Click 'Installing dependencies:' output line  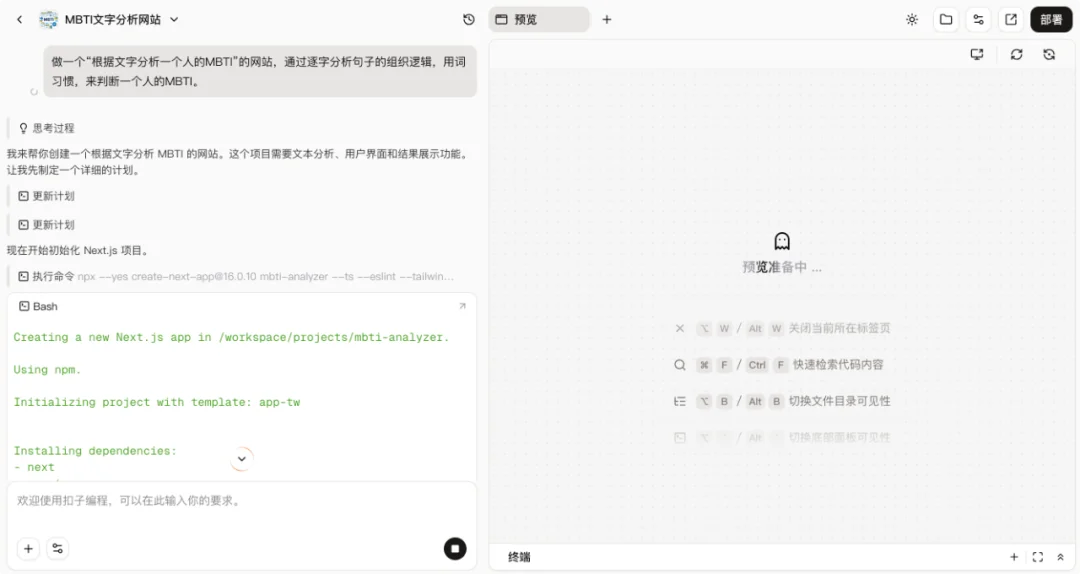click(95, 451)
